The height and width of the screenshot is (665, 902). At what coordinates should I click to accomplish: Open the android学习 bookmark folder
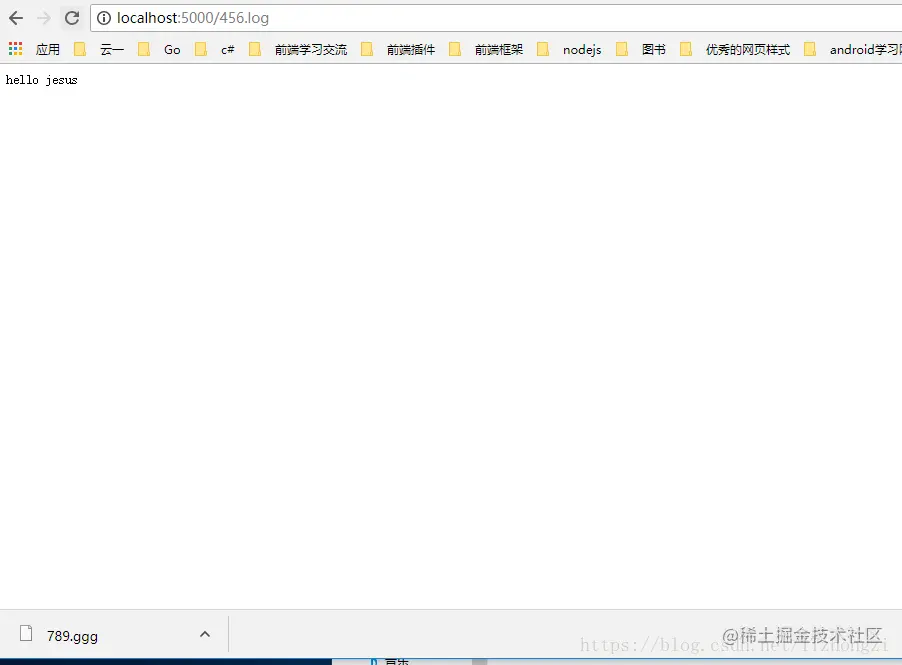853,49
